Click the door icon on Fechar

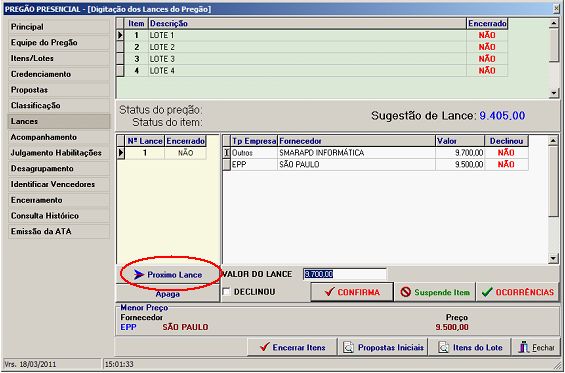[524, 348]
